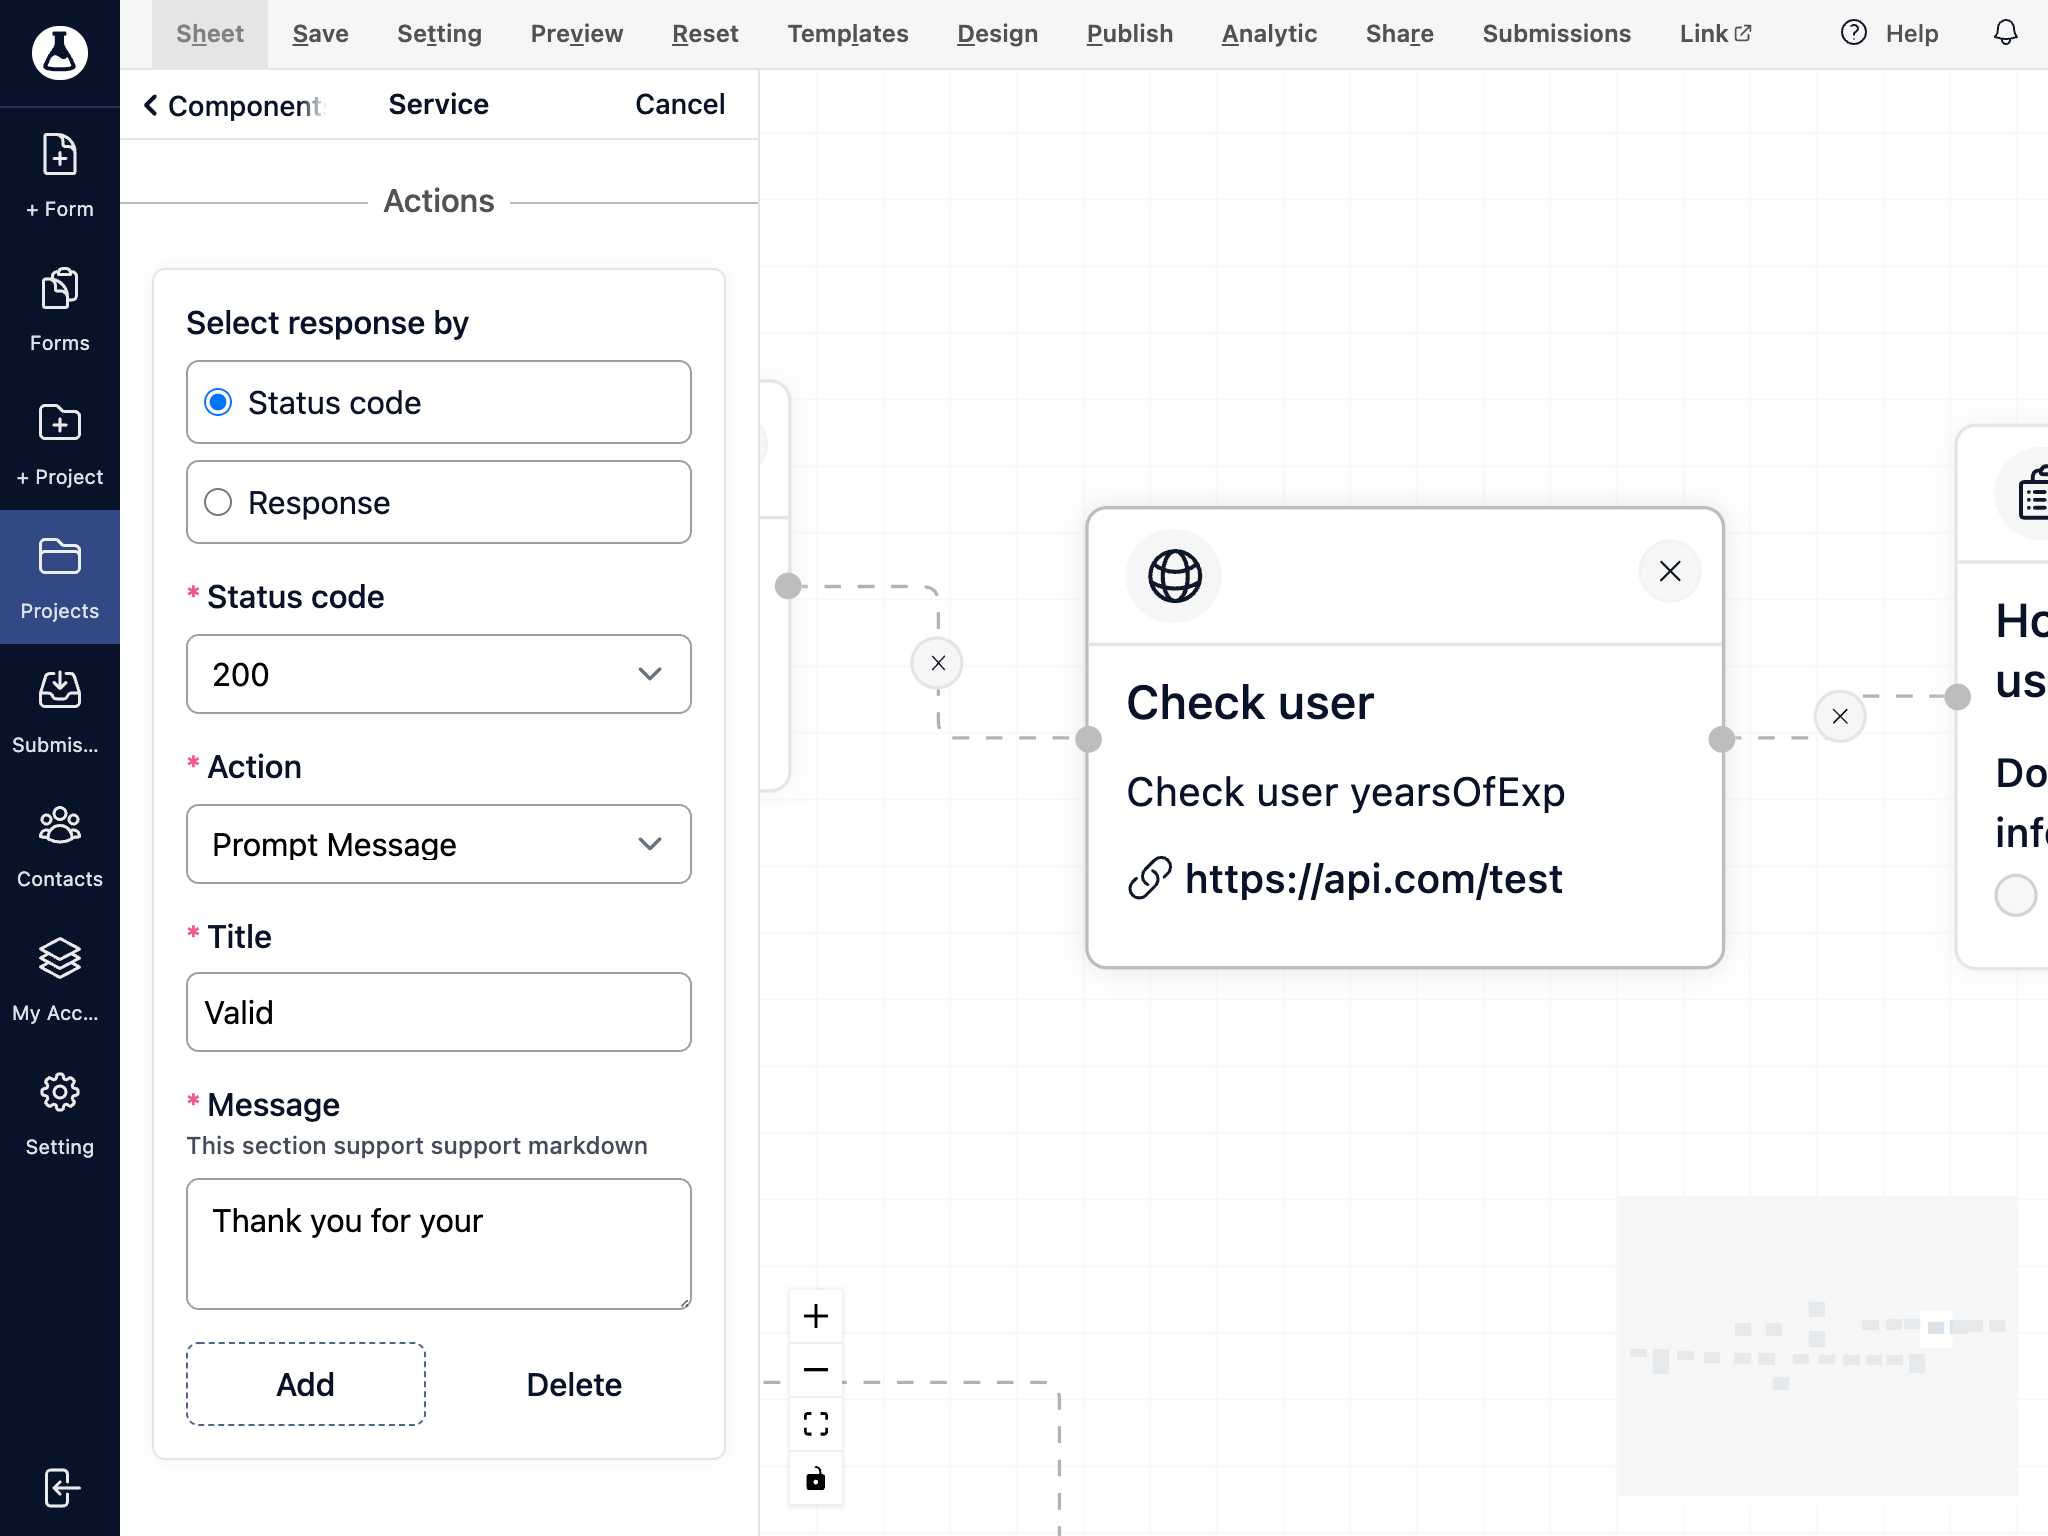Fit the canvas view to screen
The height and width of the screenshot is (1536, 2048).
pyautogui.click(x=816, y=1424)
